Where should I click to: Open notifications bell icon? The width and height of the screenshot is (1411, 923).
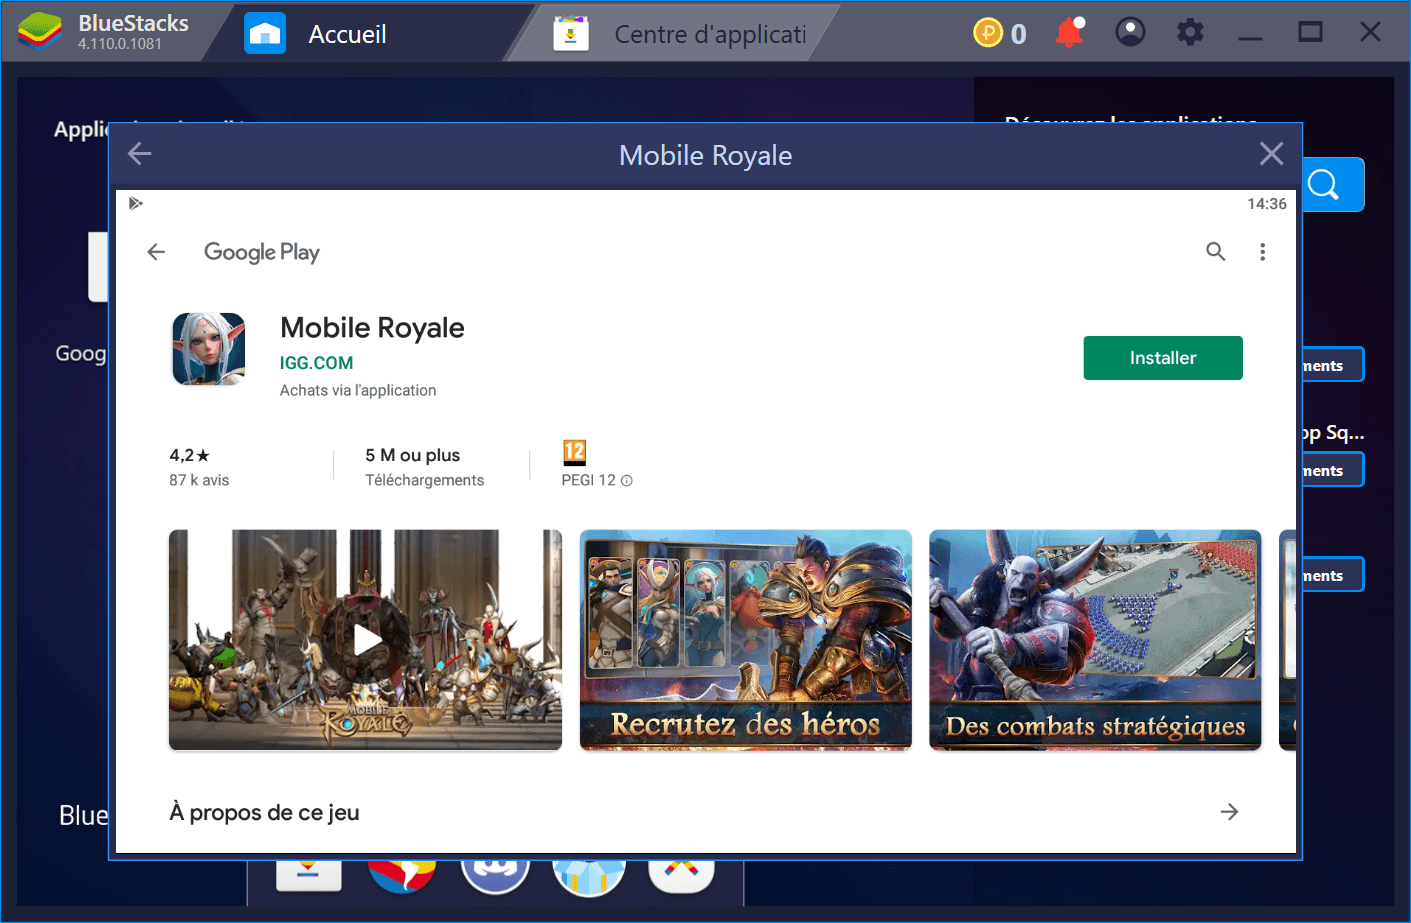1069,33
